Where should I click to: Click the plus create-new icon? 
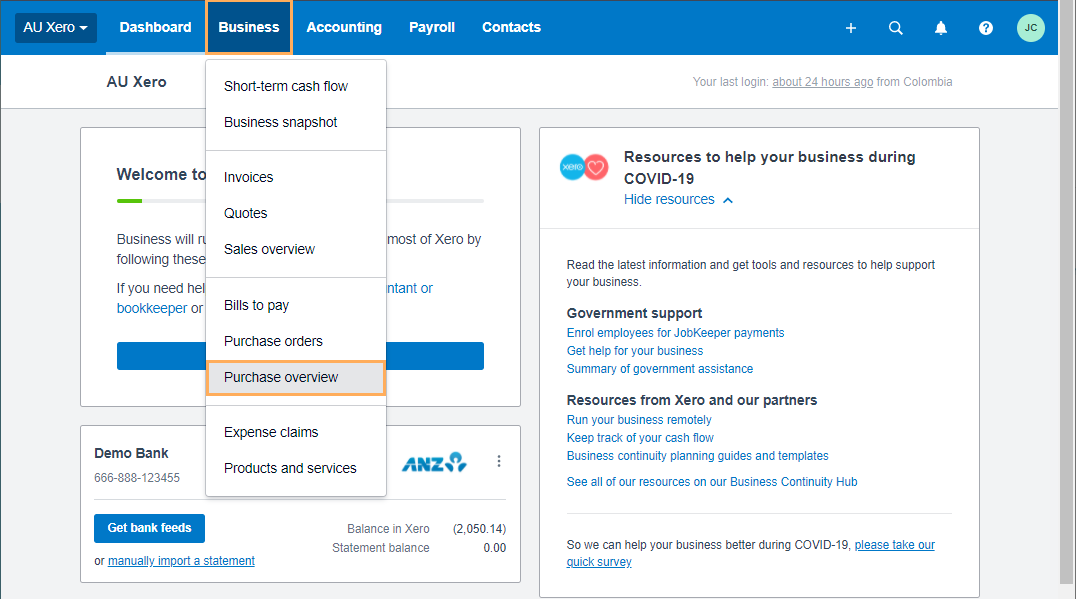pos(850,27)
